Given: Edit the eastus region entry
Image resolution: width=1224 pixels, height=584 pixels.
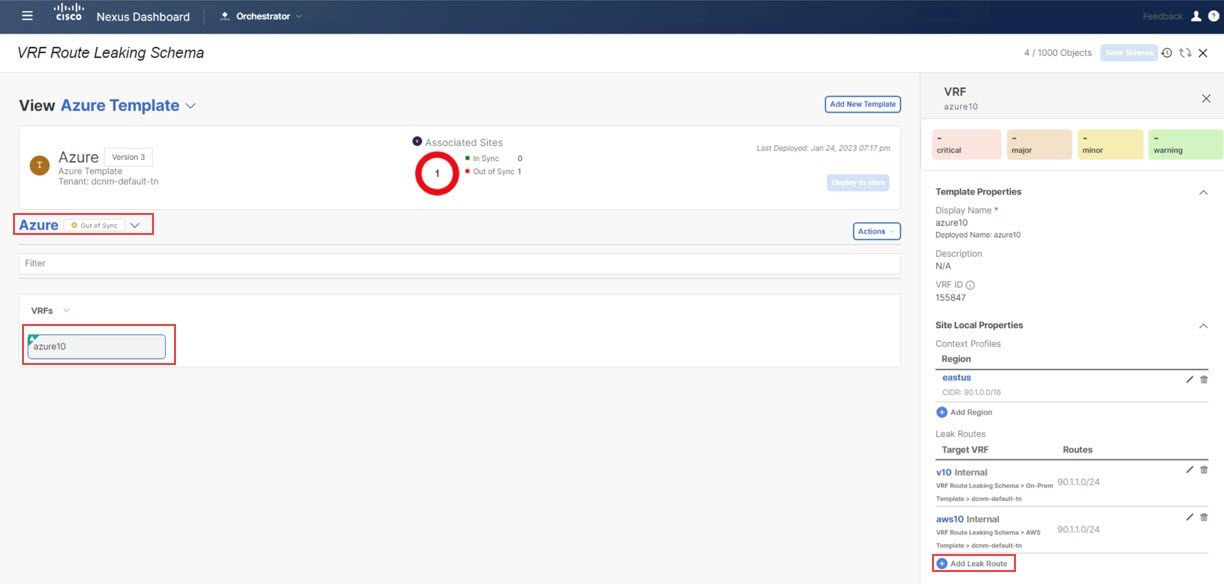Looking at the screenshot, I should click(x=1189, y=380).
